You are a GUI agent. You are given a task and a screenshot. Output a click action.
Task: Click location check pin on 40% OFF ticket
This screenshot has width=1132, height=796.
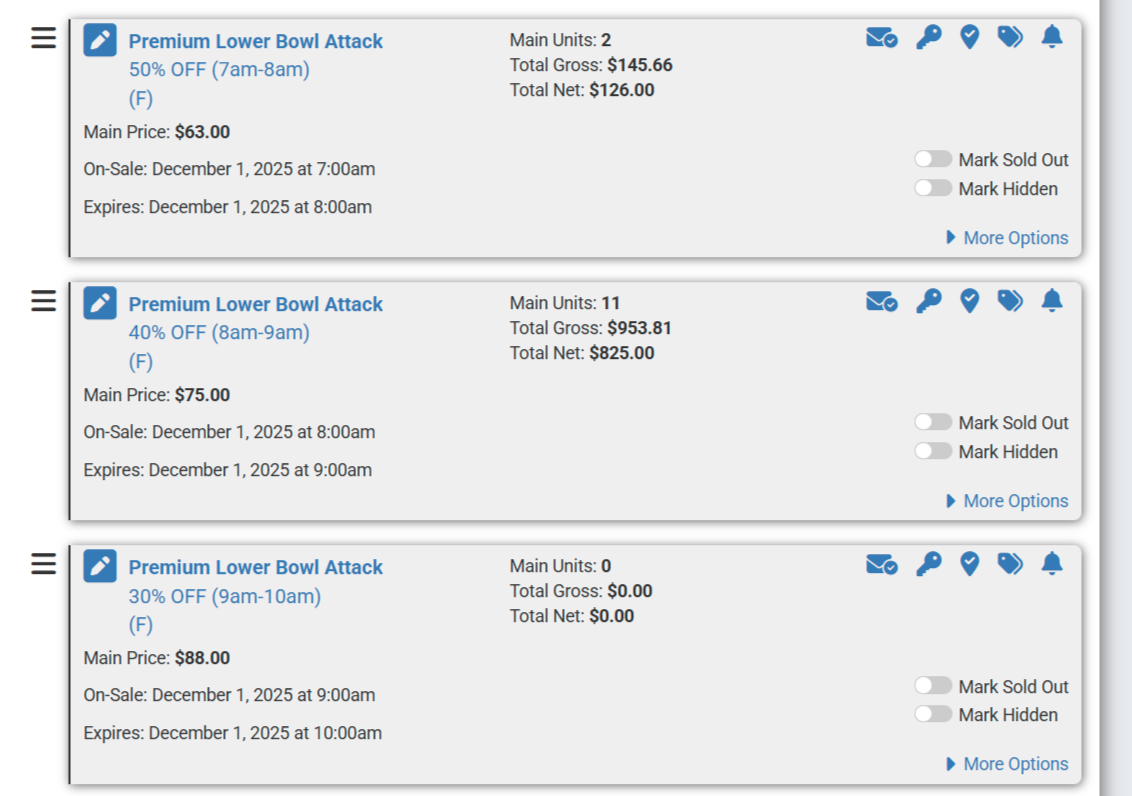point(969,300)
